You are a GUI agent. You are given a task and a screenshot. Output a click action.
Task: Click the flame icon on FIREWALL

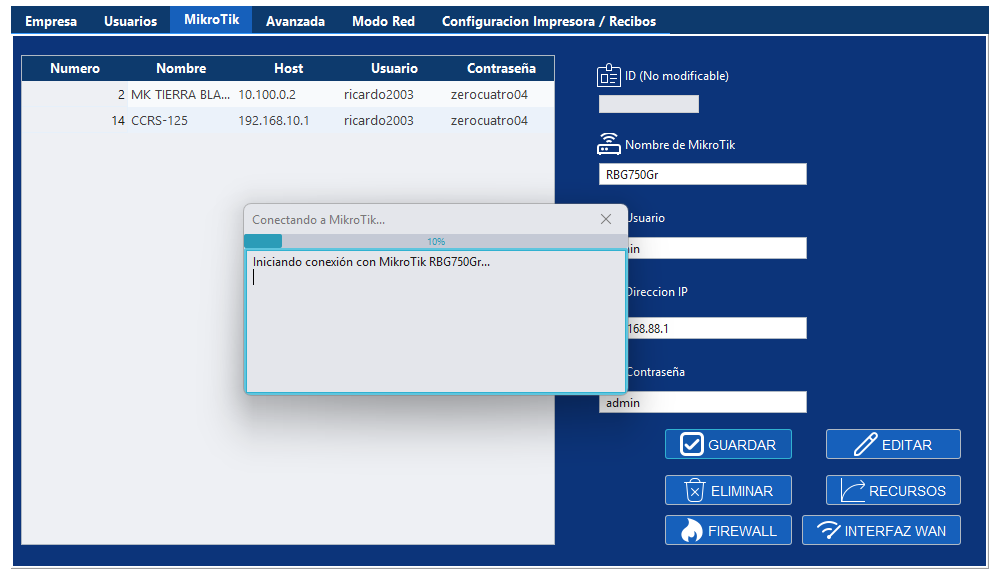click(689, 530)
